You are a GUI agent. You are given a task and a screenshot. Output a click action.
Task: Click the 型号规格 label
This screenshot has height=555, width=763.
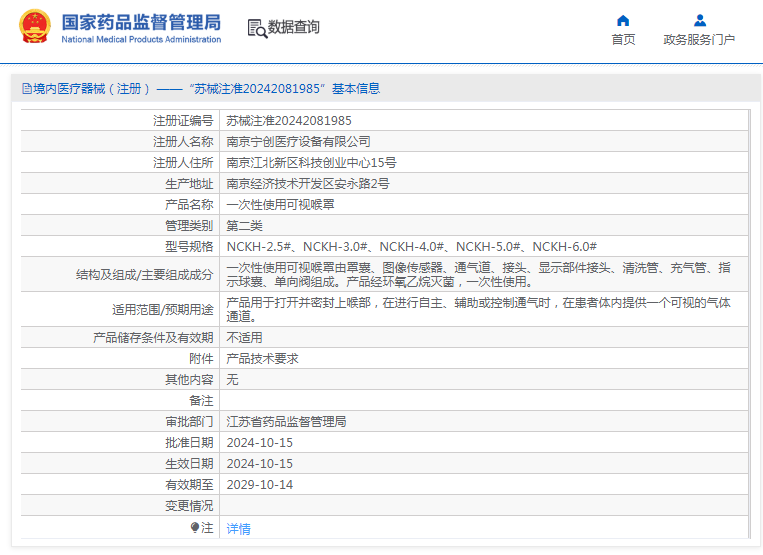click(x=189, y=247)
